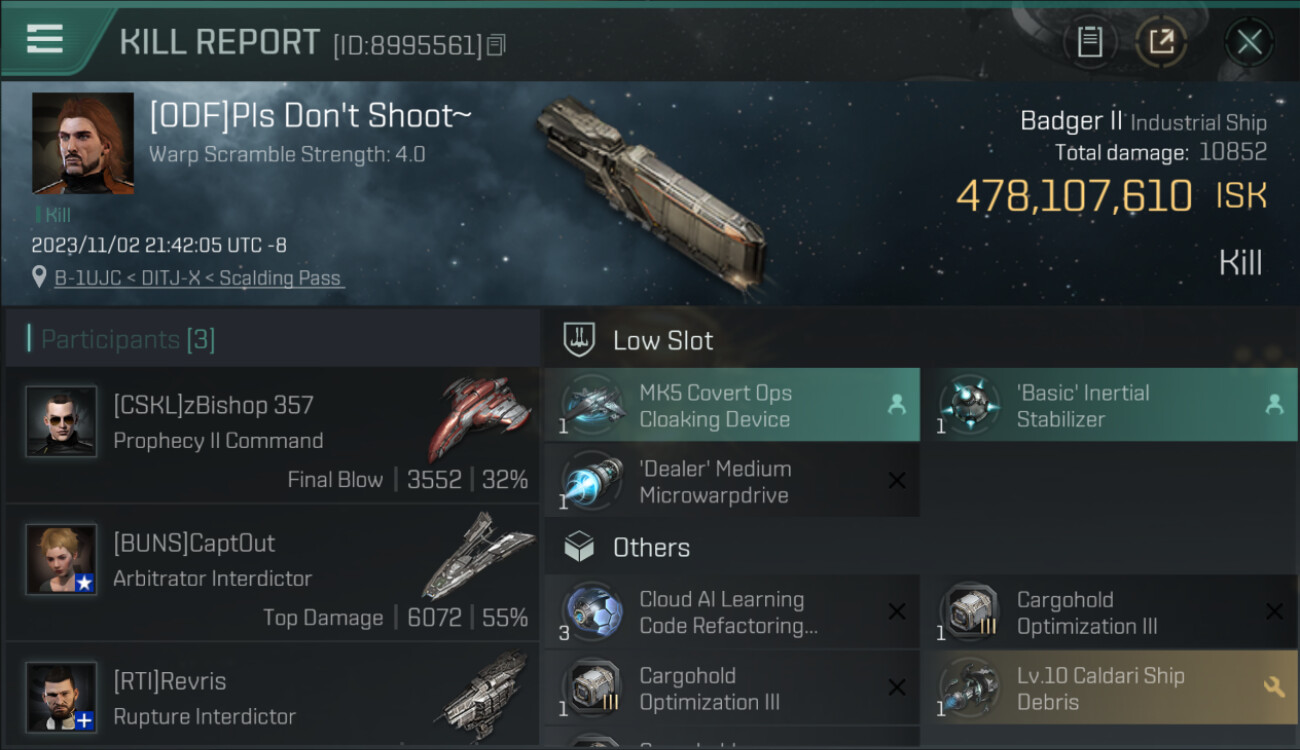
Task: Close the Kill Report window
Action: [x=1249, y=42]
